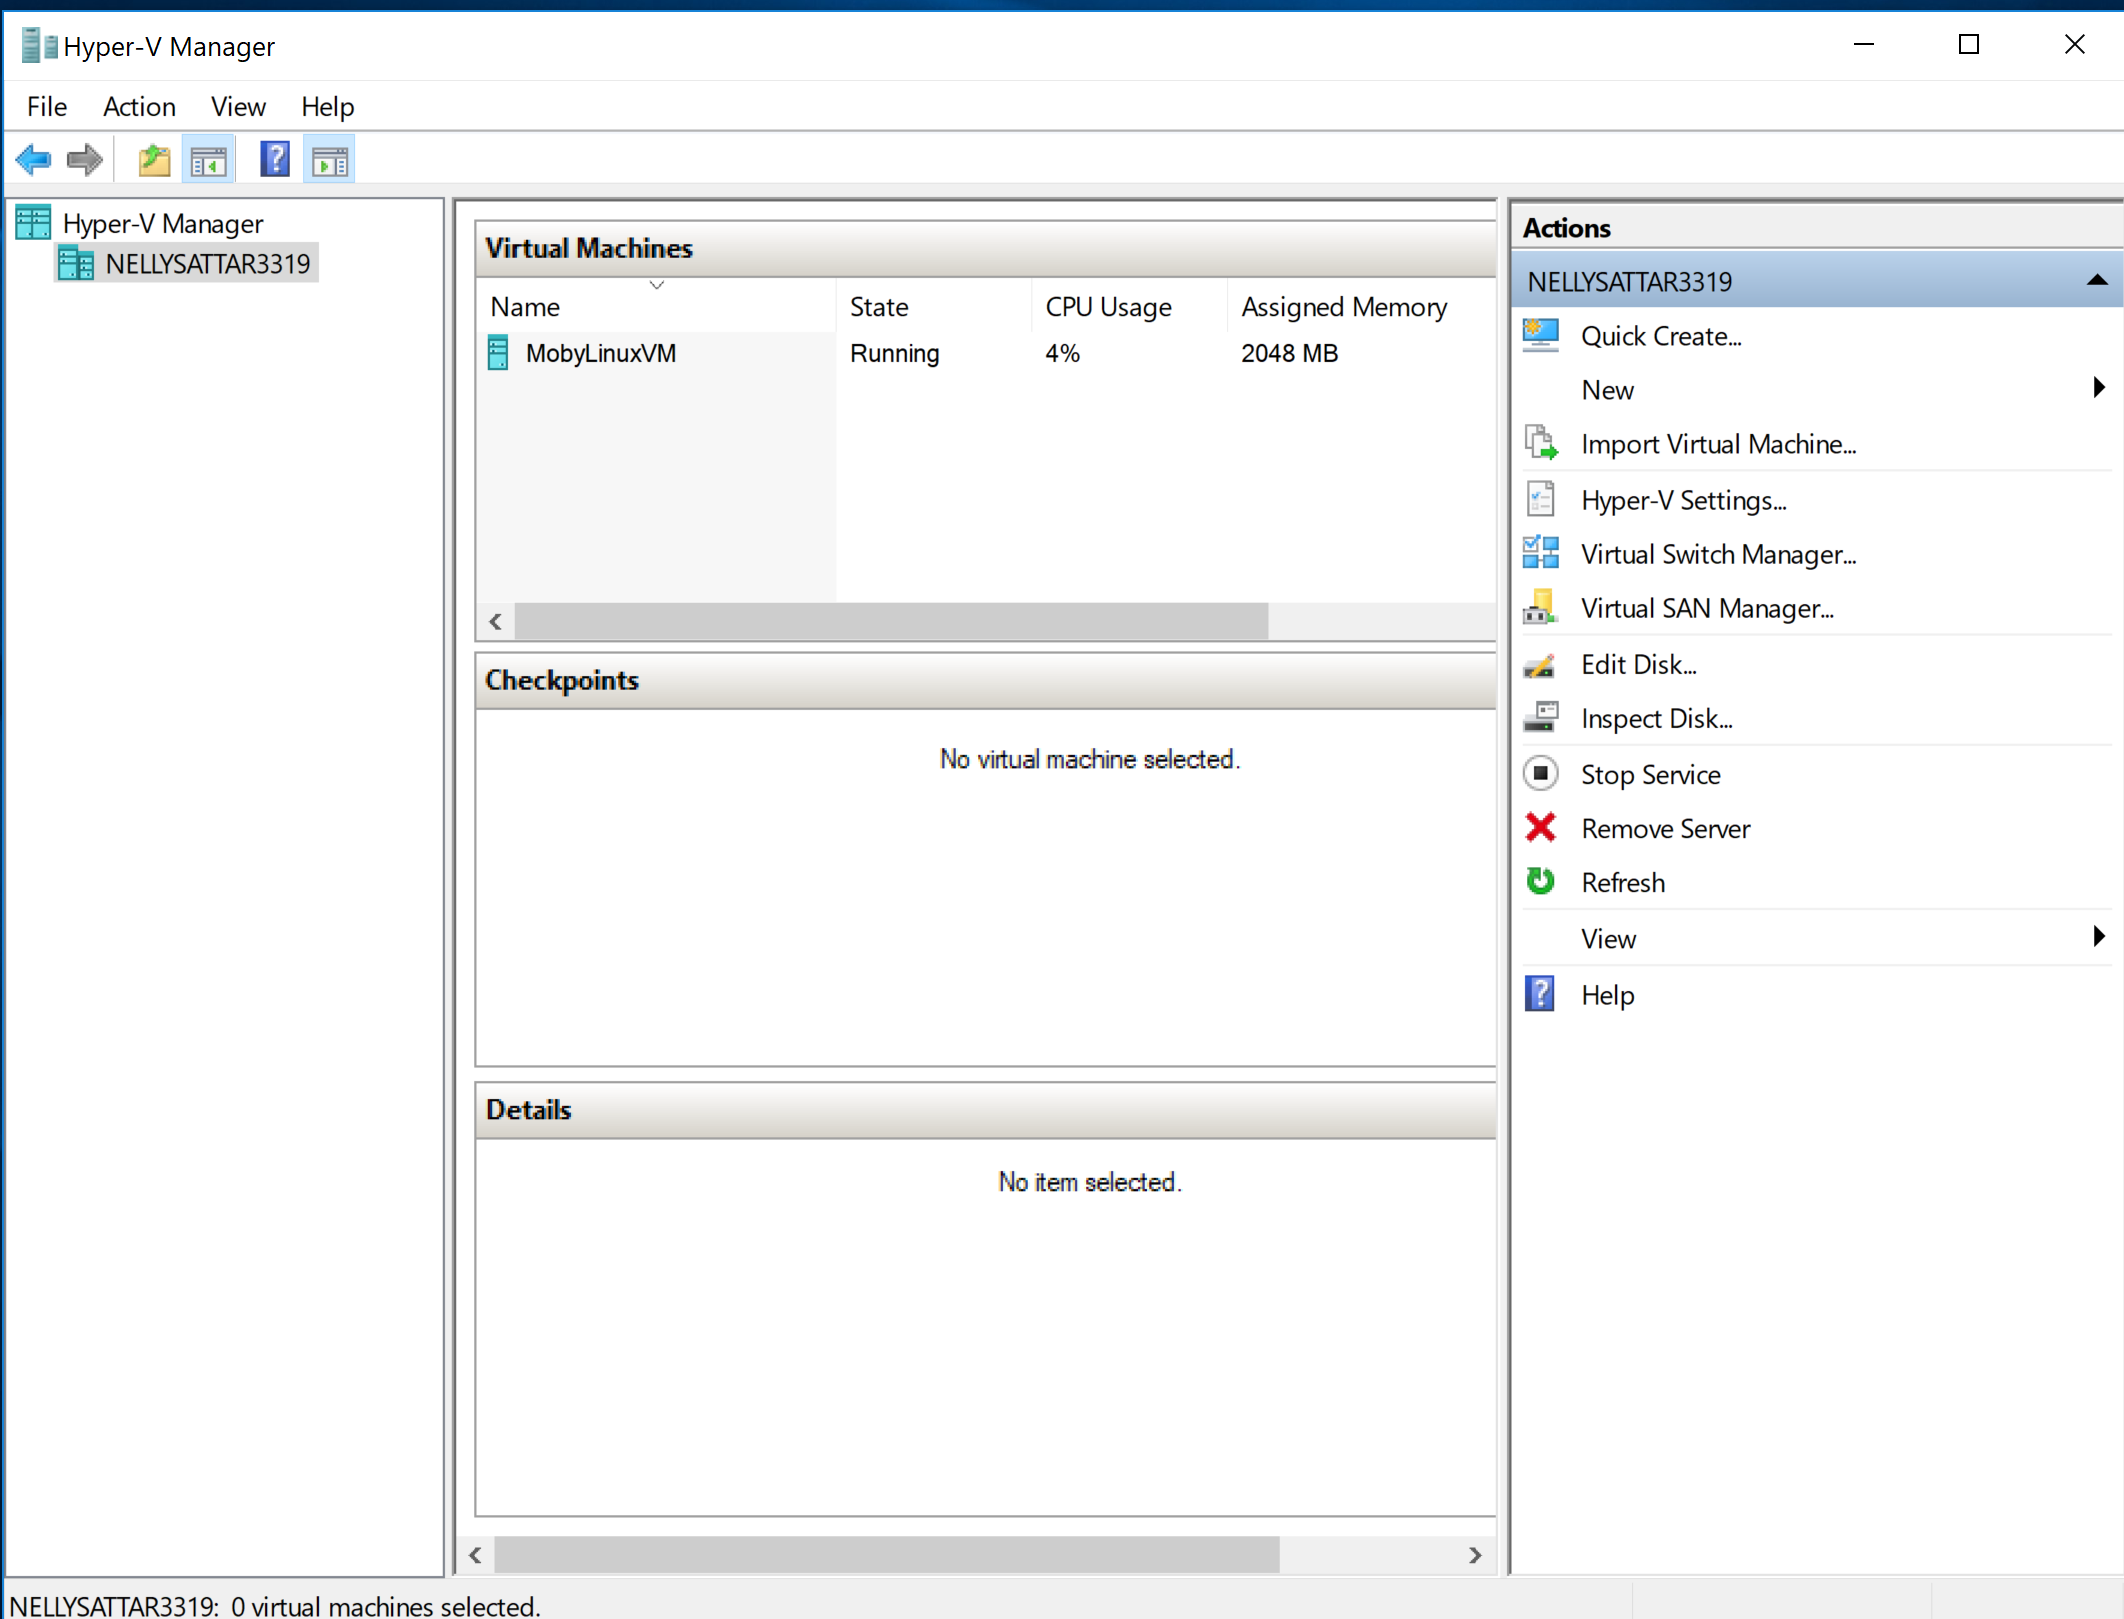Click the 2048 MB memory cell
The image size is (2124, 1619).
[x=1289, y=353]
